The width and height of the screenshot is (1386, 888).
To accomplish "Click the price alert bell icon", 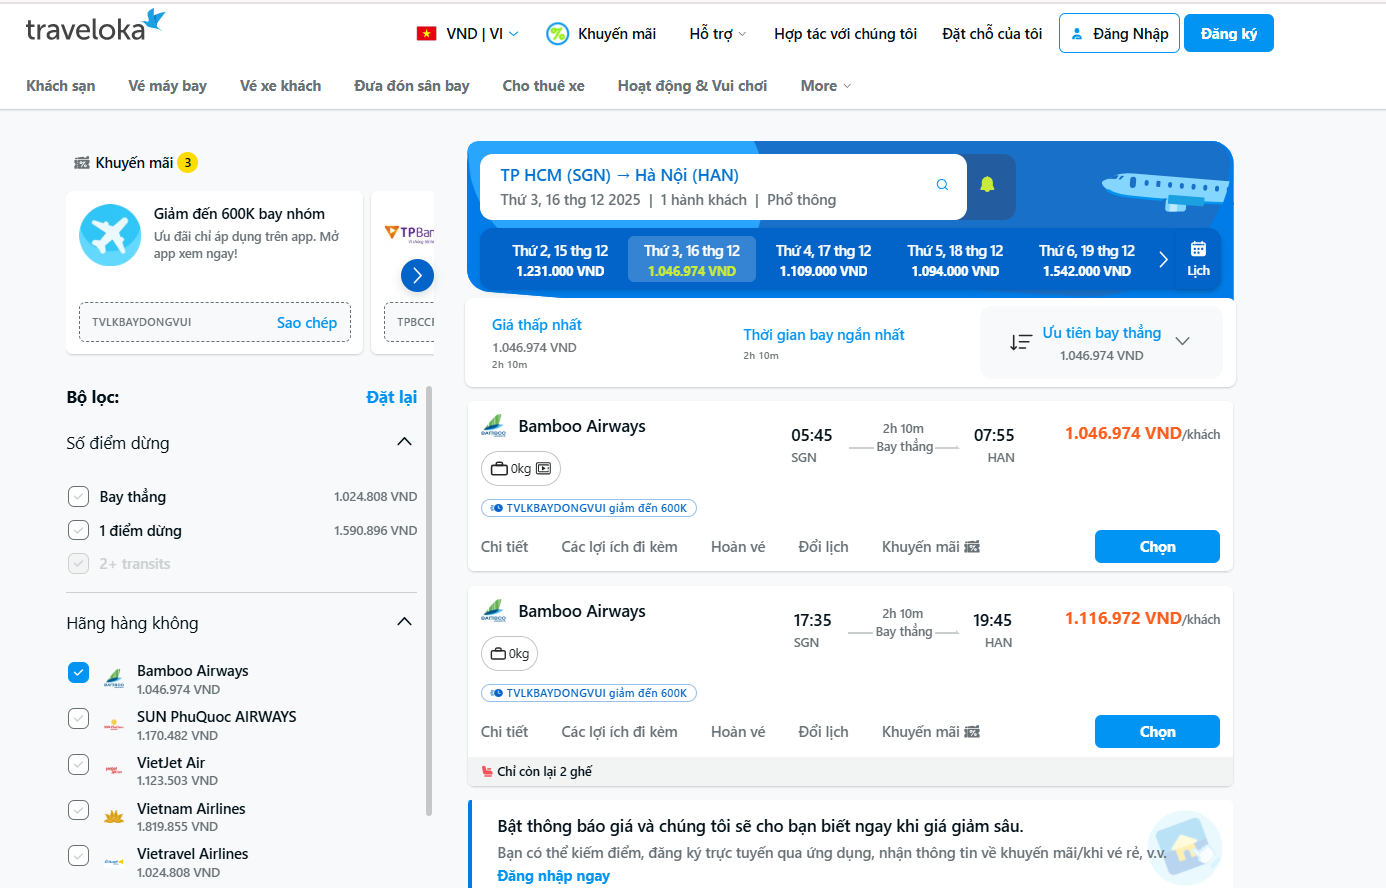I will (x=987, y=185).
